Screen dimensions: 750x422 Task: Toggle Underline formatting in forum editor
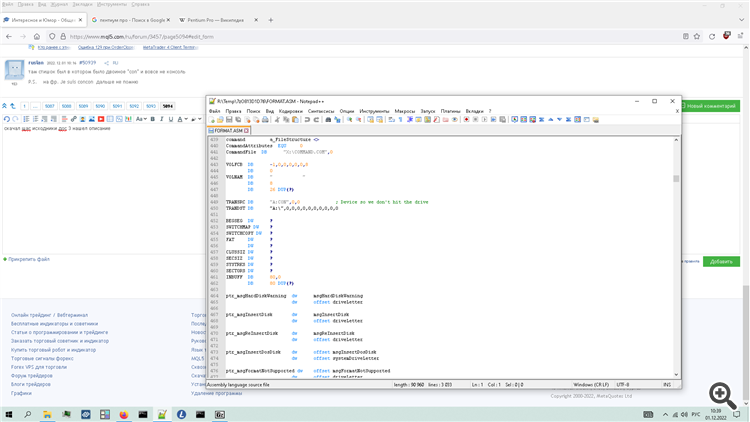pos(170,119)
